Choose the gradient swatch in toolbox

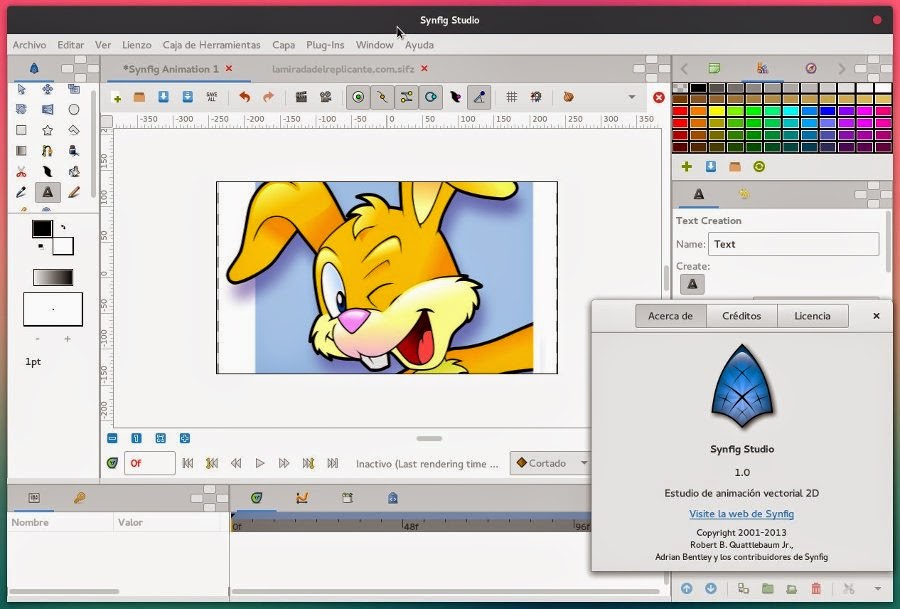coord(53,278)
